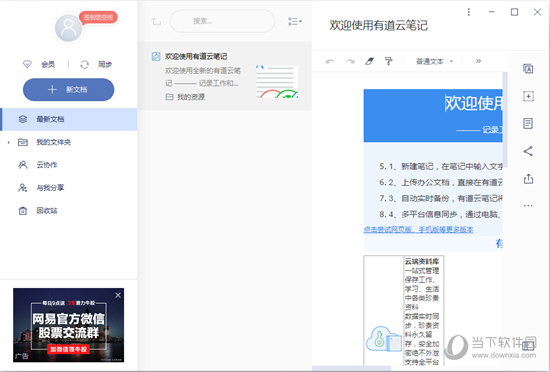Click the note preview thumbnail in list

(277, 81)
